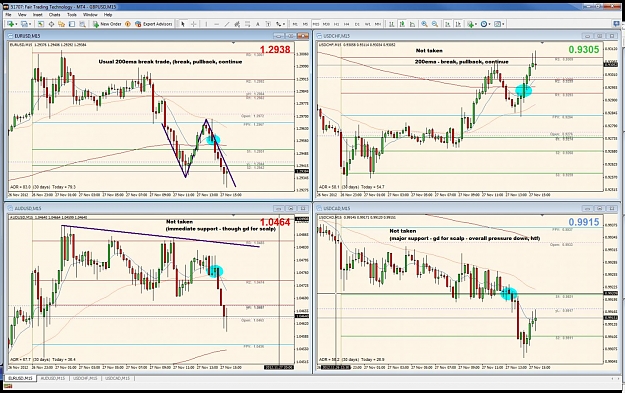Open the Templates icon
The width and height of the screenshot is (625, 393).
pyautogui.click(x=497, y=24)
